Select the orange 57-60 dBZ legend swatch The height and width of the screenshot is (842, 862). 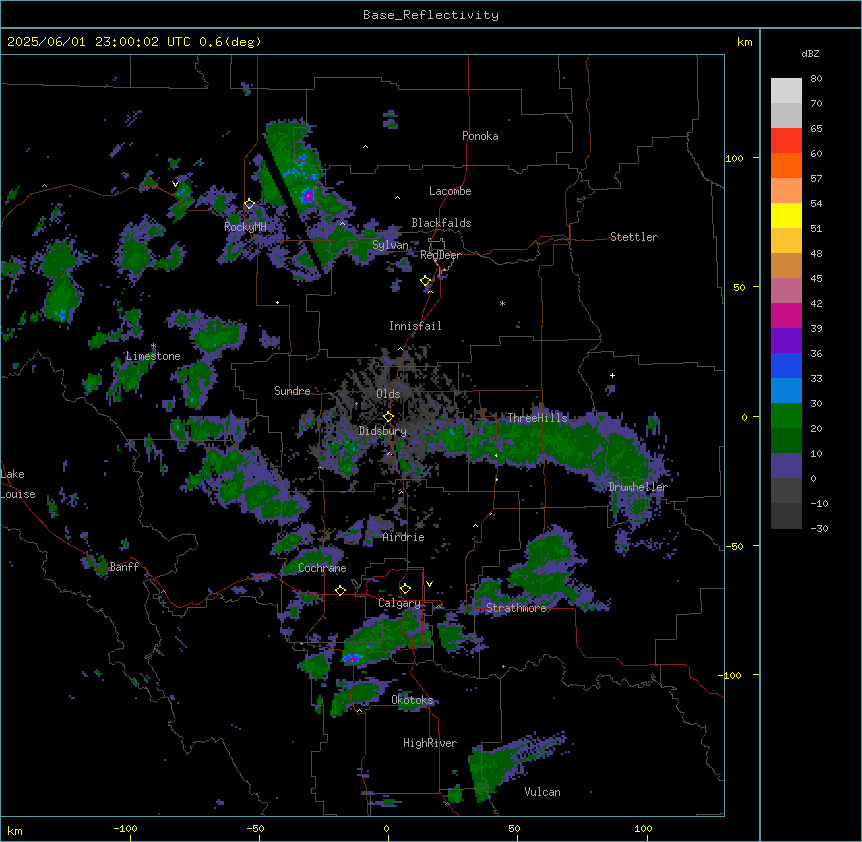(x=786, y=165)
